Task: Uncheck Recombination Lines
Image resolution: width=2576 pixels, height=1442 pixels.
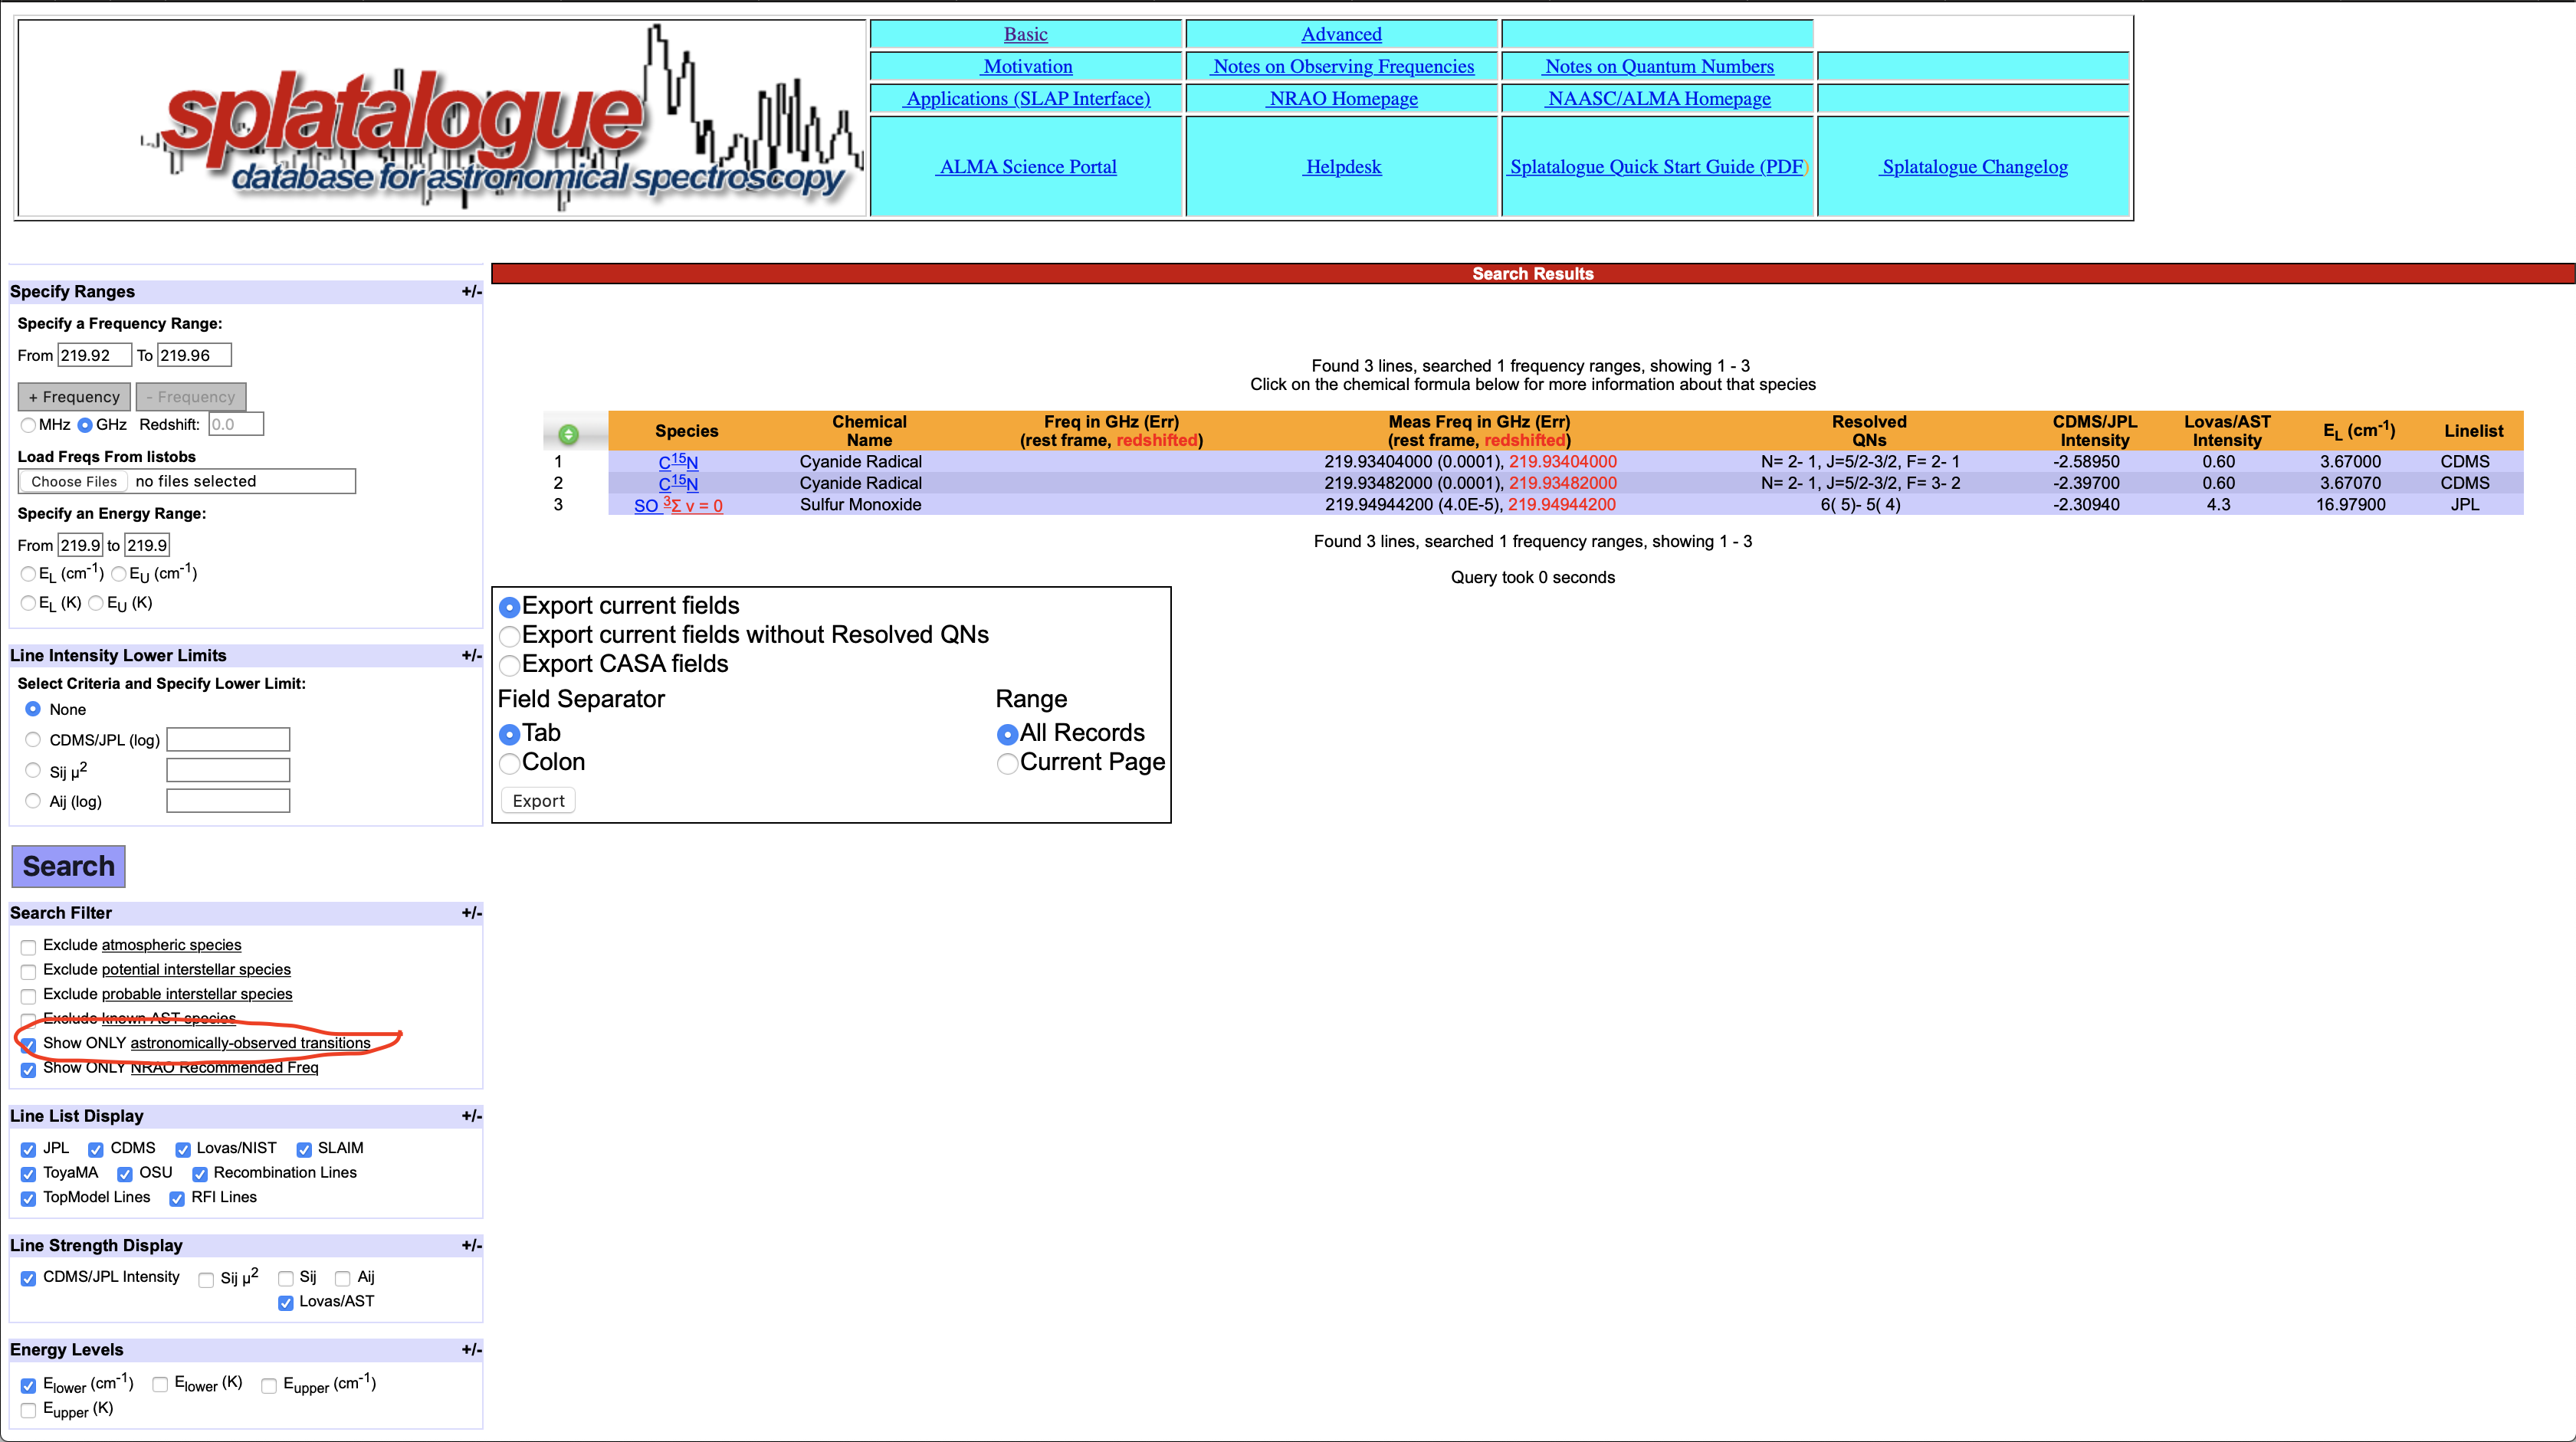Action: [x=200, y=1174]
